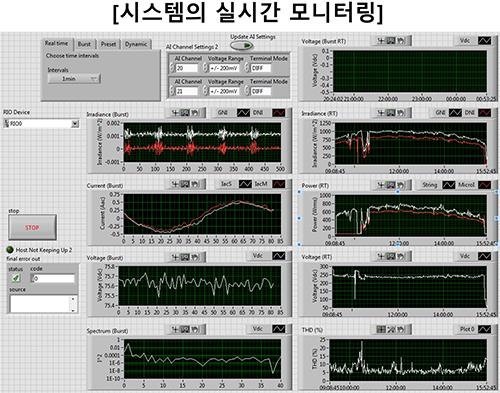The width and height of the screenshot is (500, 393).
Task: Click the DNI red color swatch in Irradiance (RT)
Action: click(x=484, y=113)
